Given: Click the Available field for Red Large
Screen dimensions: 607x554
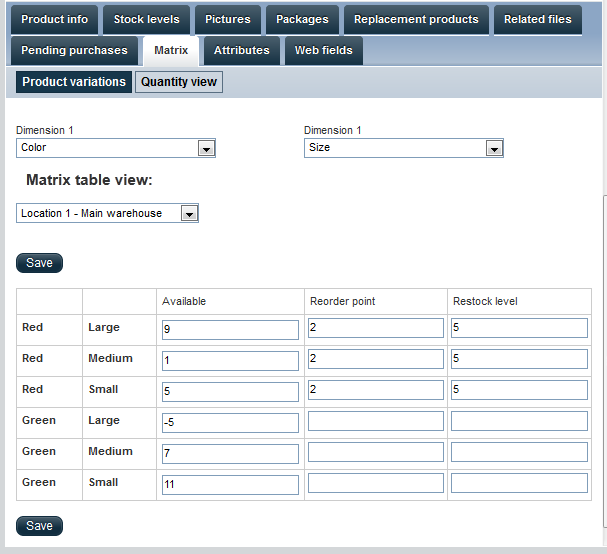Looking at the screenshot, I should coord(230,330).
